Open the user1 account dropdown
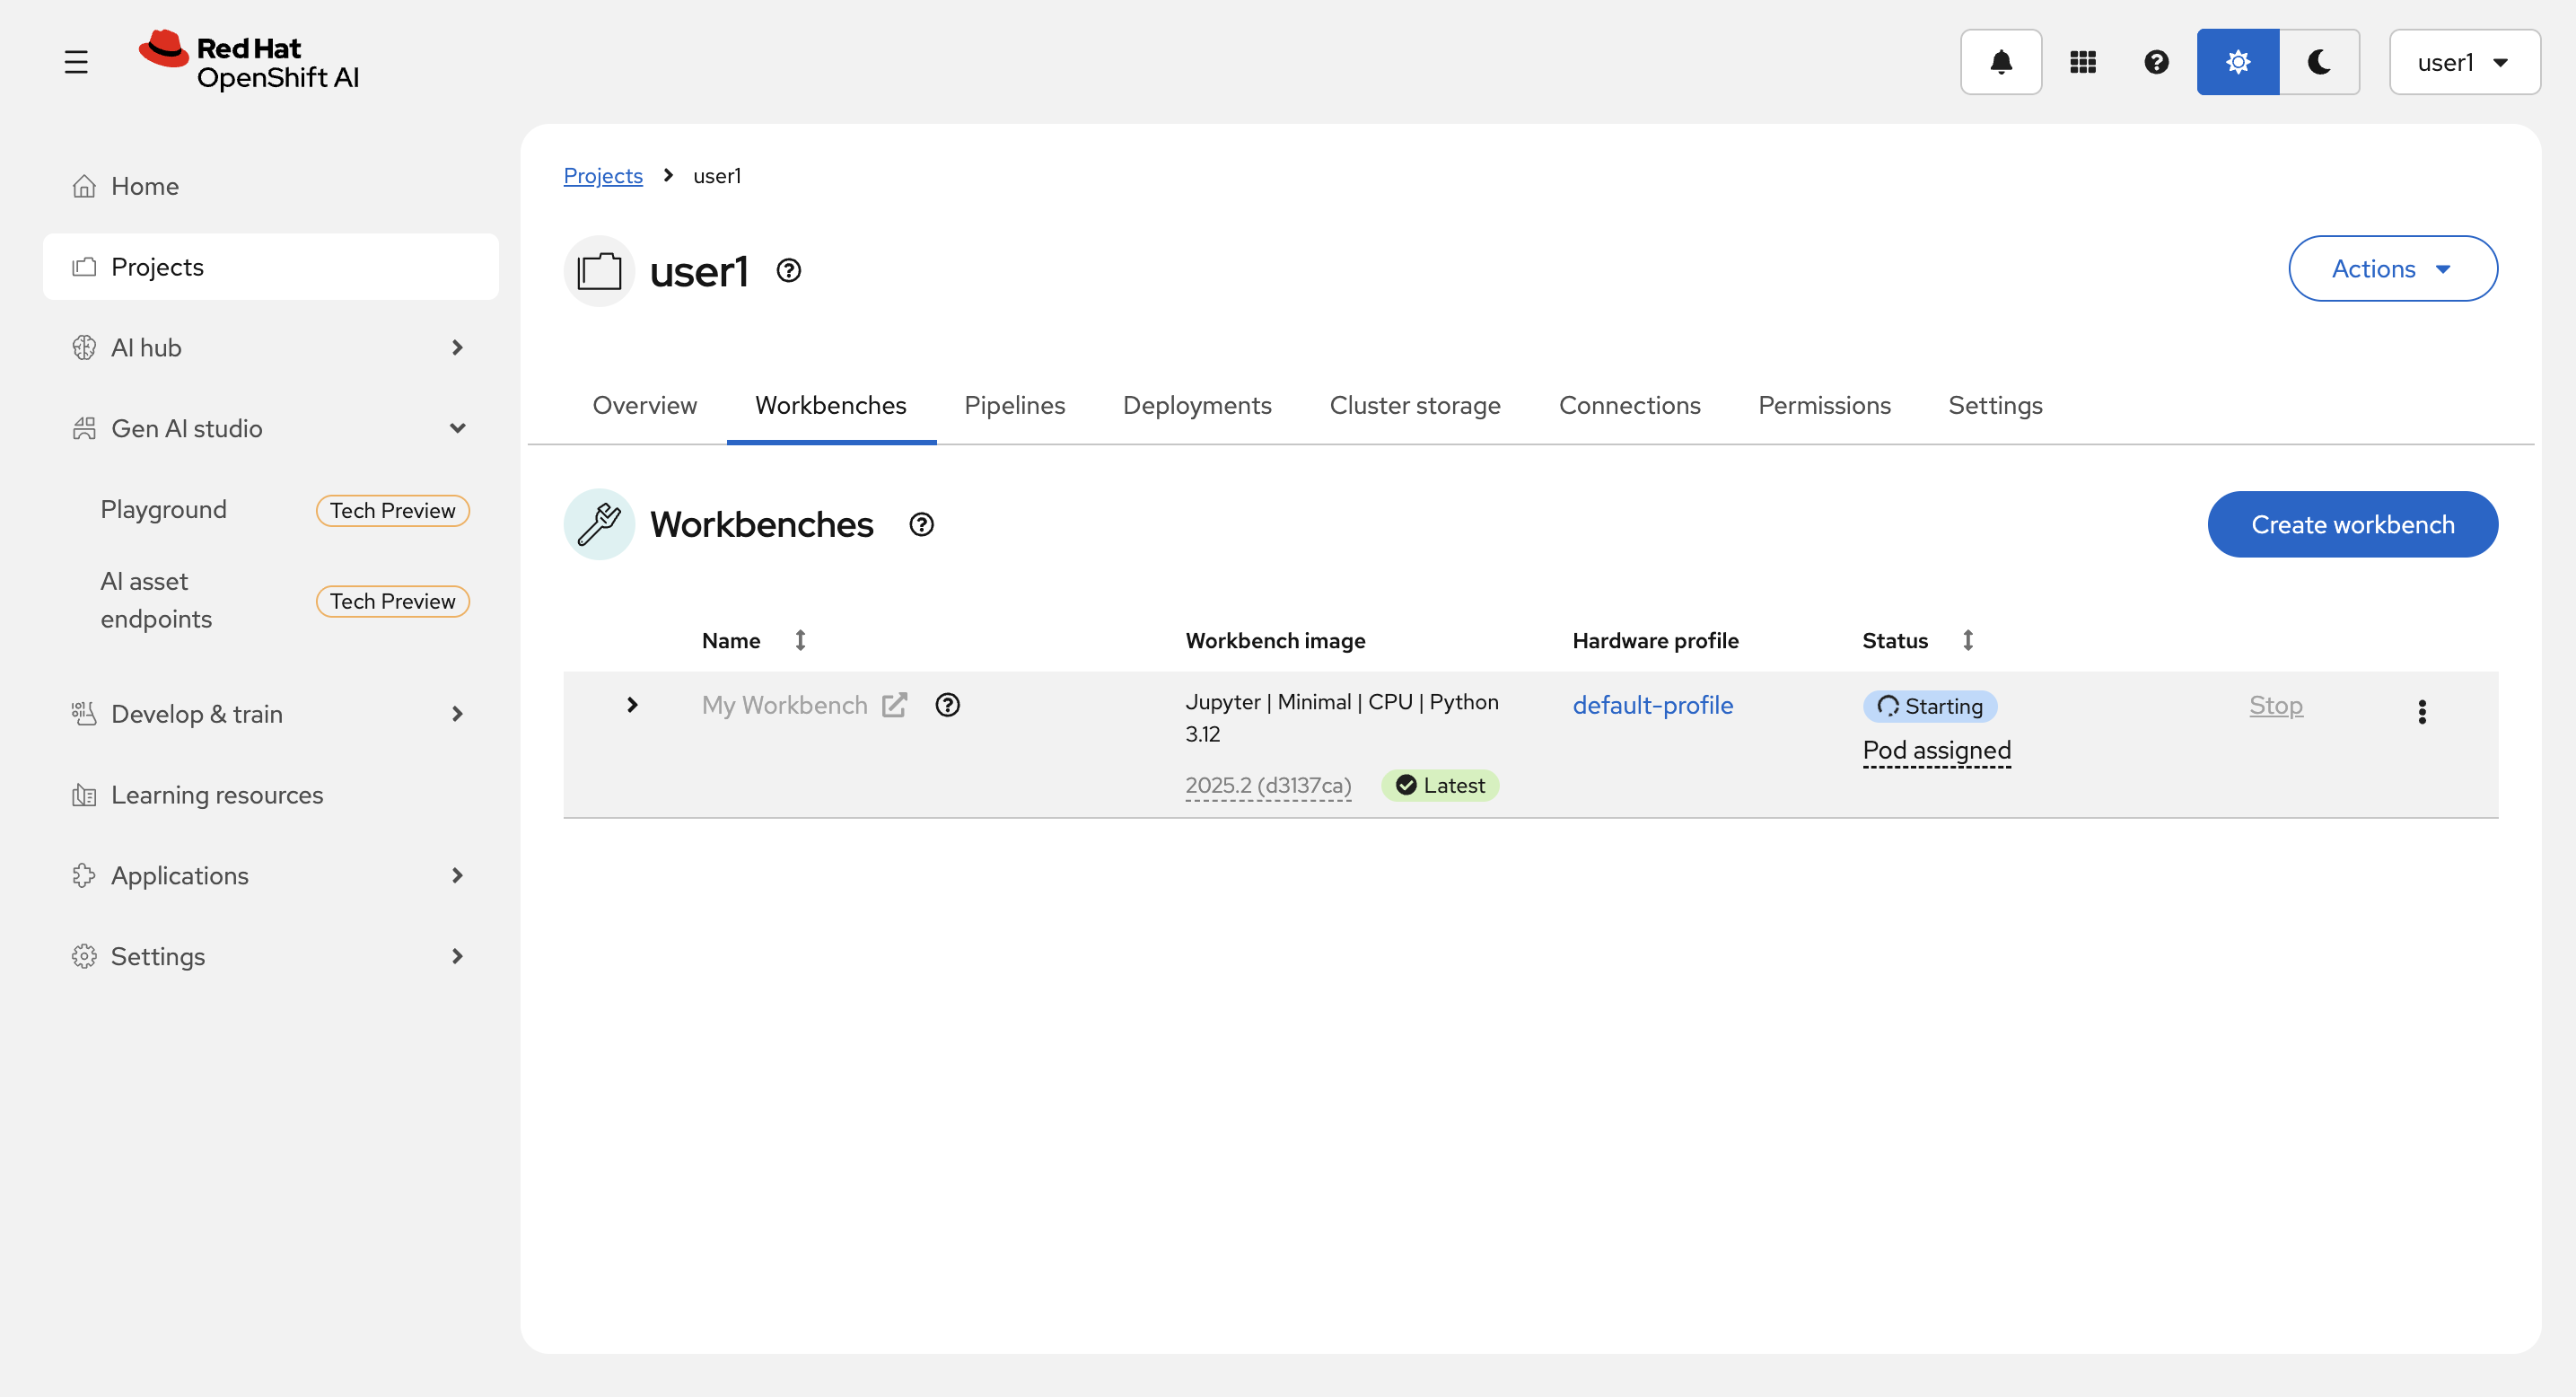The width and height of the screenshot is (2576, 1397). tap(2463, 62)
